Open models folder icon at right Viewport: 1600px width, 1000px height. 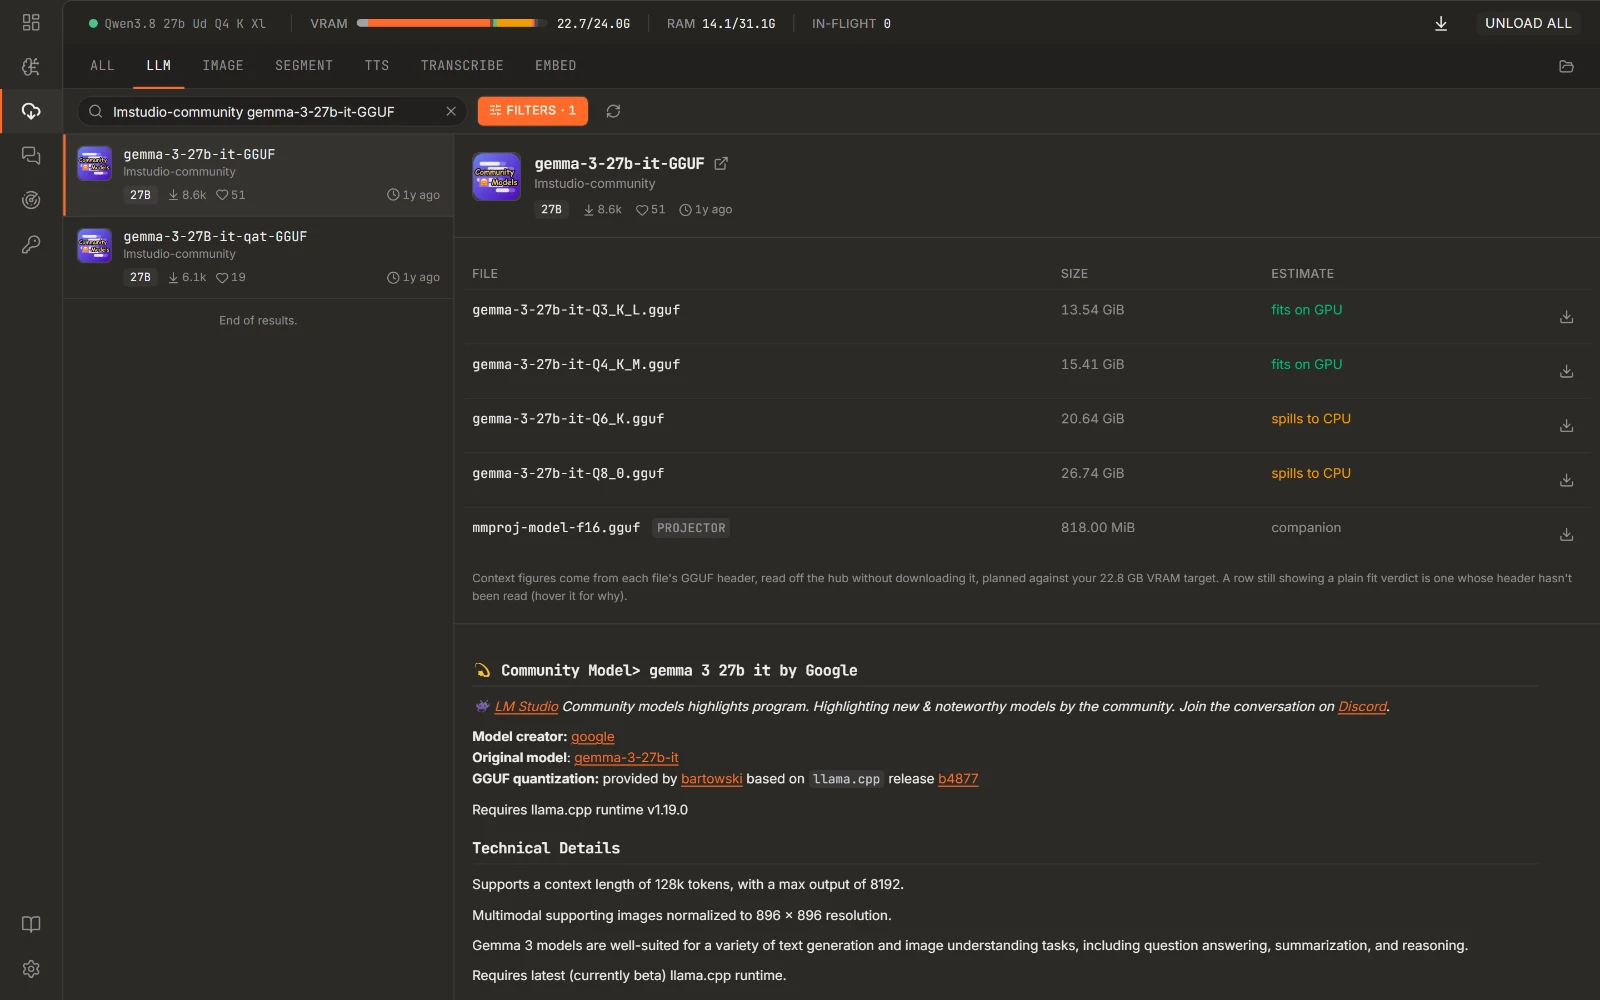click(1566, 66)
